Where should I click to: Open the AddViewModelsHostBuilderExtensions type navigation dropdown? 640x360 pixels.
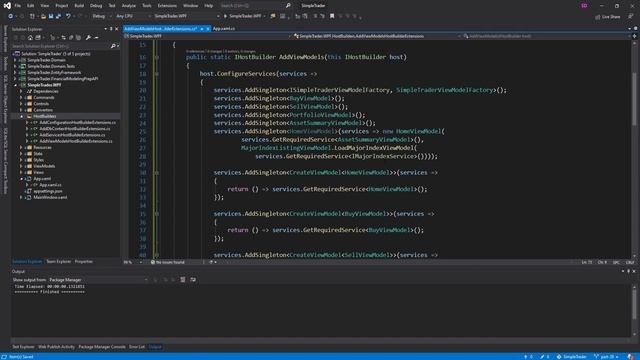pyautogui.click(x=378, y=36)
